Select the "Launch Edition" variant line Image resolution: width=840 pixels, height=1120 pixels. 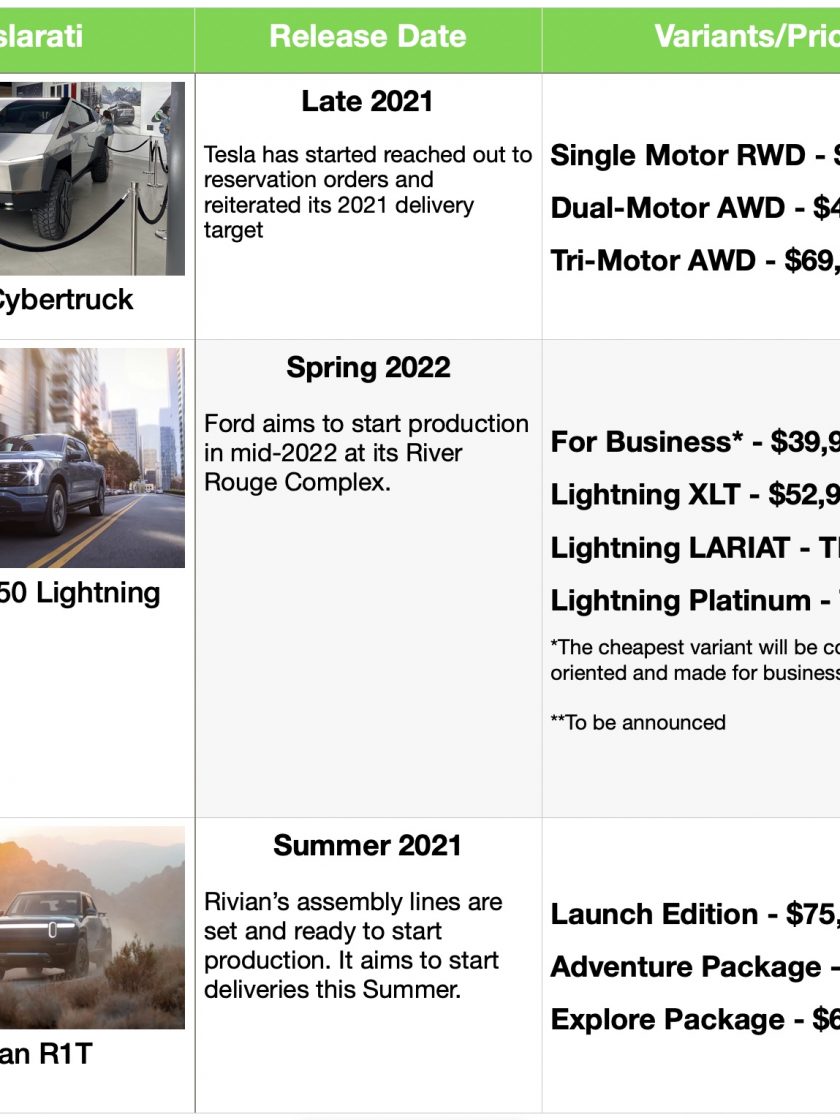click(695, 914)
